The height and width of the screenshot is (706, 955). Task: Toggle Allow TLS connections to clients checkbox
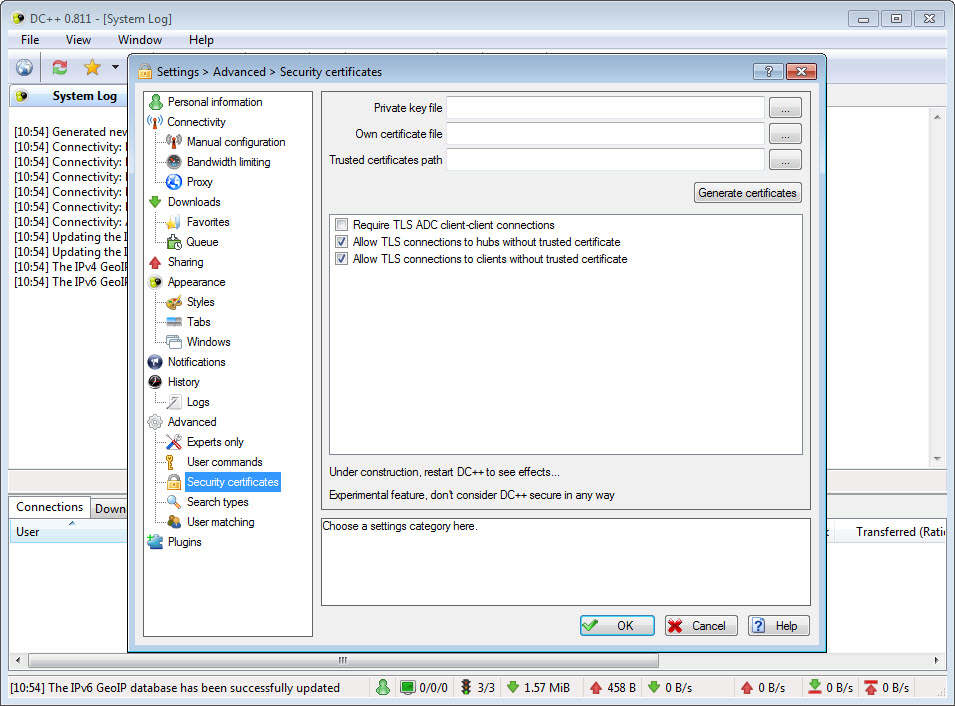coord(341,259)
